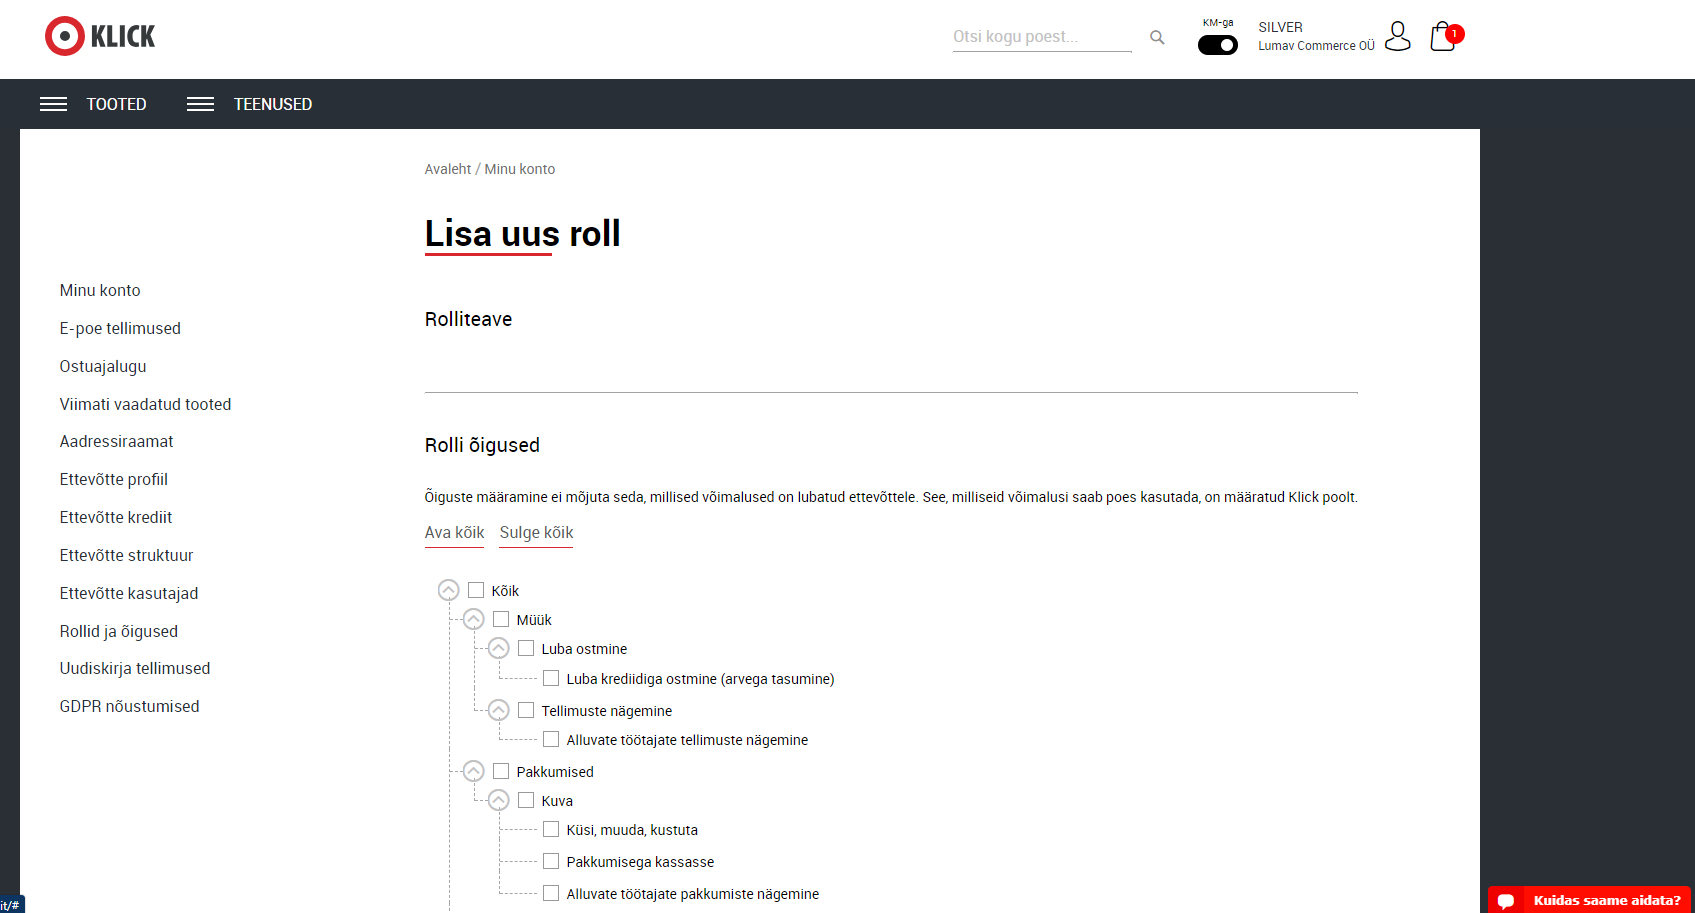The image size is (1695, 913).
Task: Go to Ettevõtte kasutajad in sidebar
Action: point(128,593)
